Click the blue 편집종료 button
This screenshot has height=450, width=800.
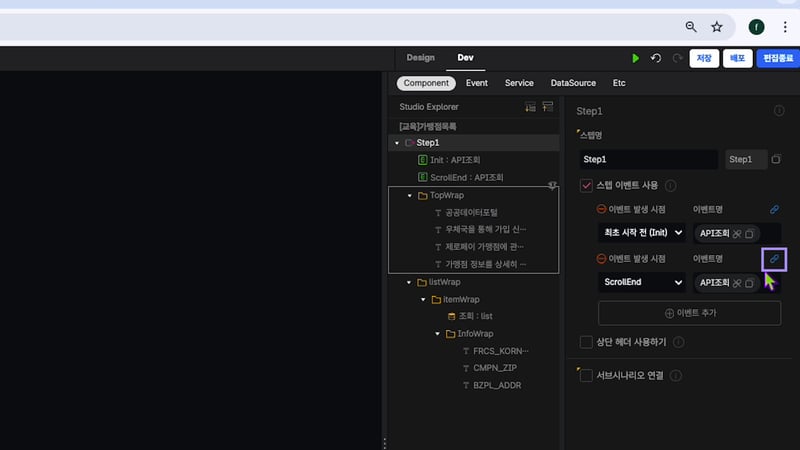pos(778,58)
